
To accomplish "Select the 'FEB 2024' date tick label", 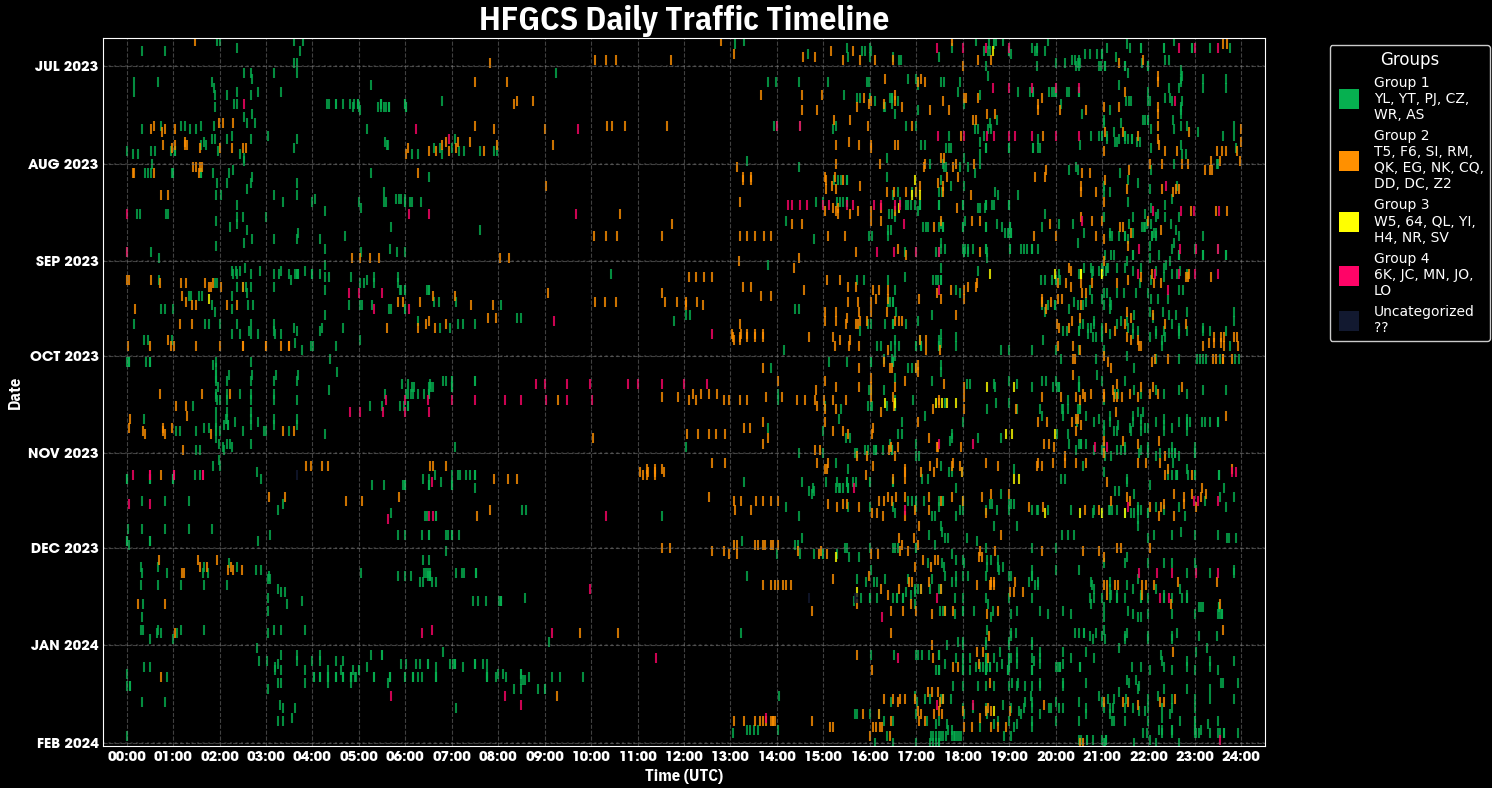I will click(67, 743).
